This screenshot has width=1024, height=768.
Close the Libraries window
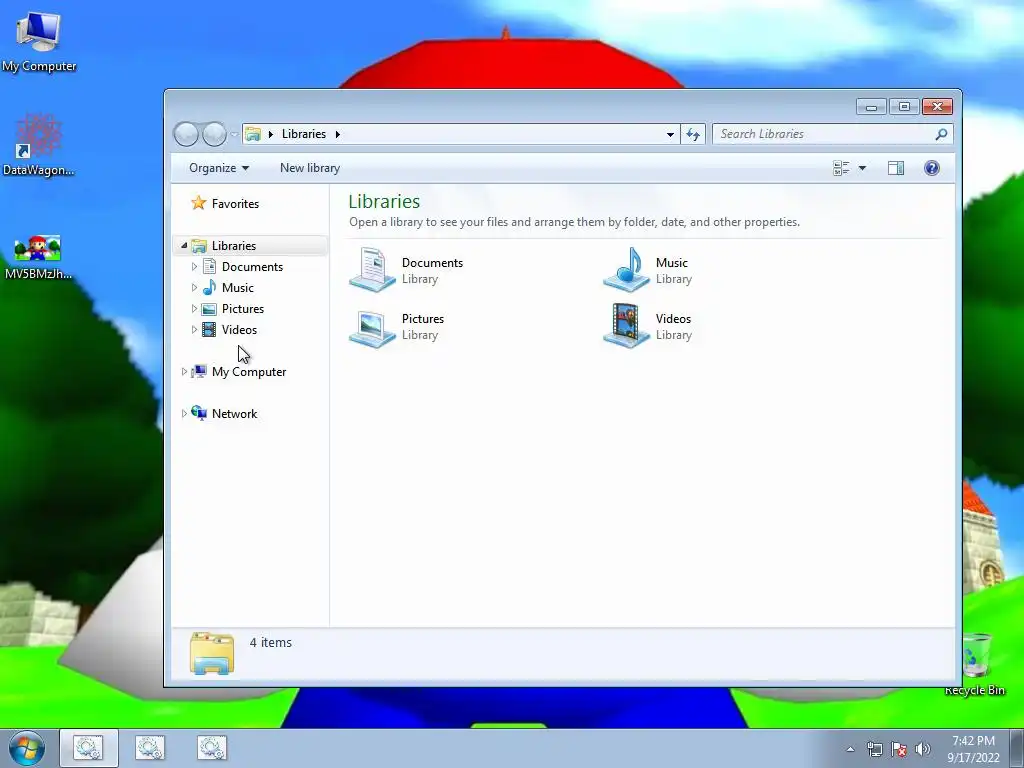[938, 106]
